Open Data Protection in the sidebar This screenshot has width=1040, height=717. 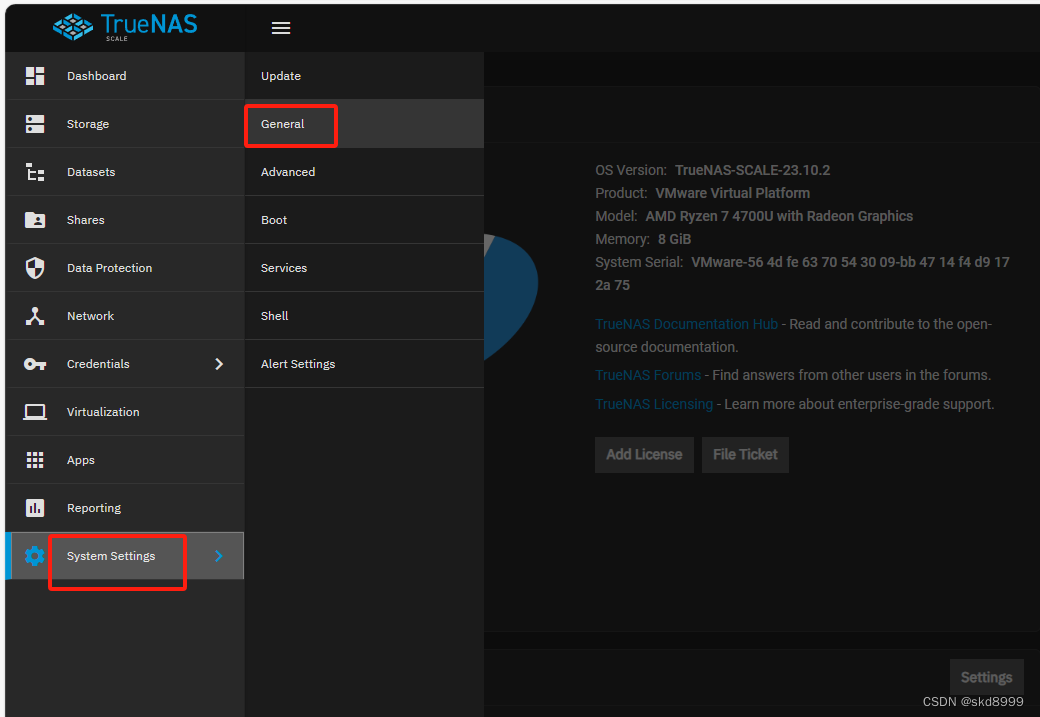[125, 268]
